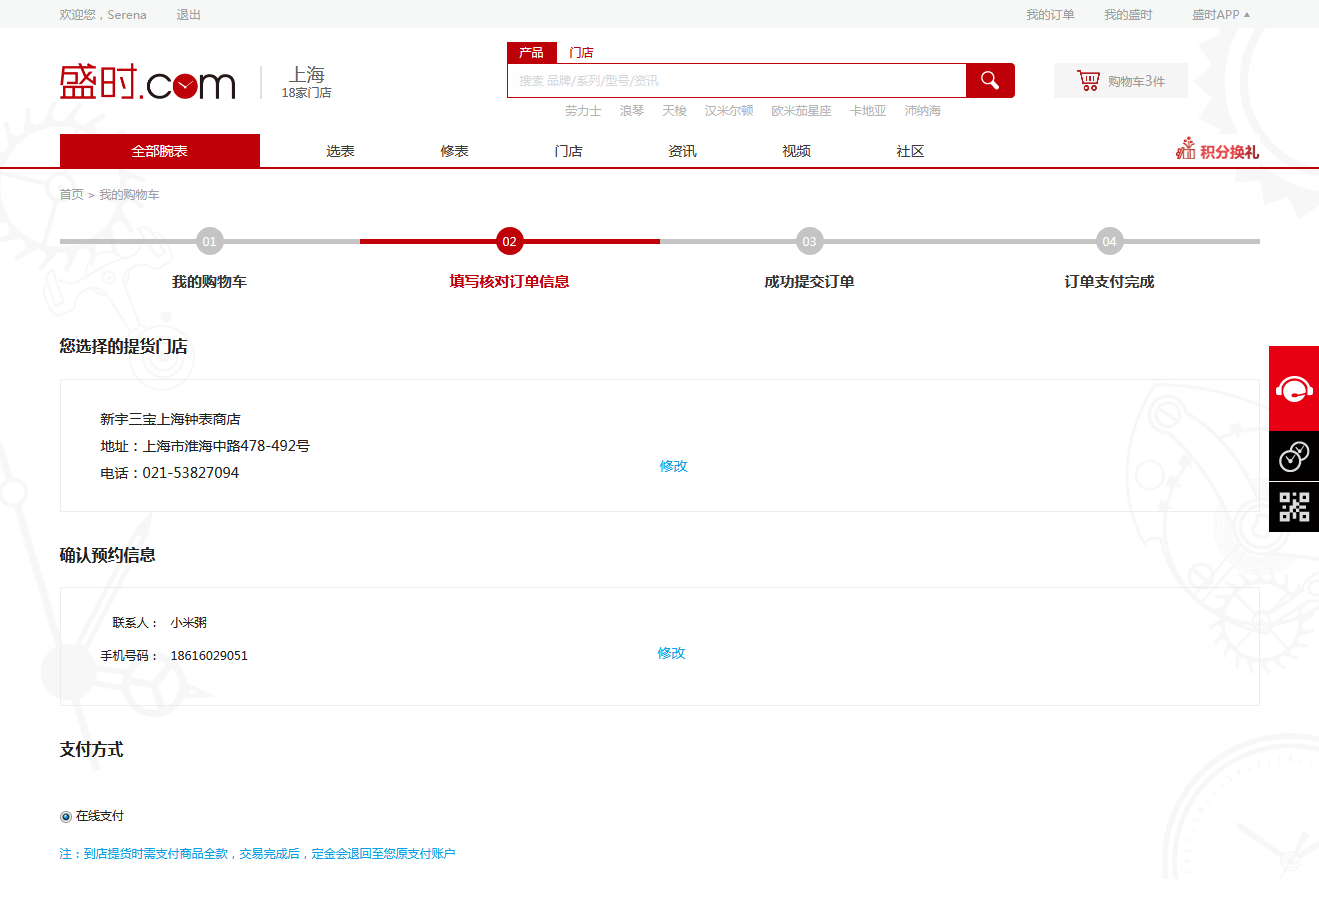Click the watch compare sidebar icon

tap(1294, 457)
